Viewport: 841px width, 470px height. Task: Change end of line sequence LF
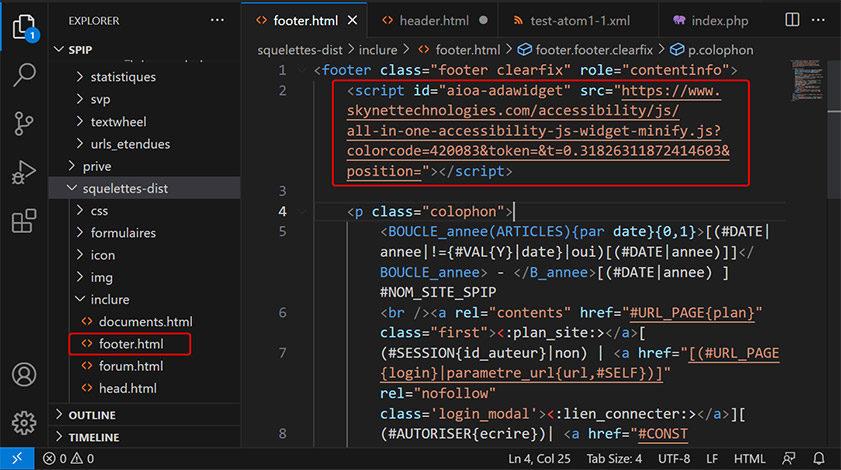coord(712,459)
